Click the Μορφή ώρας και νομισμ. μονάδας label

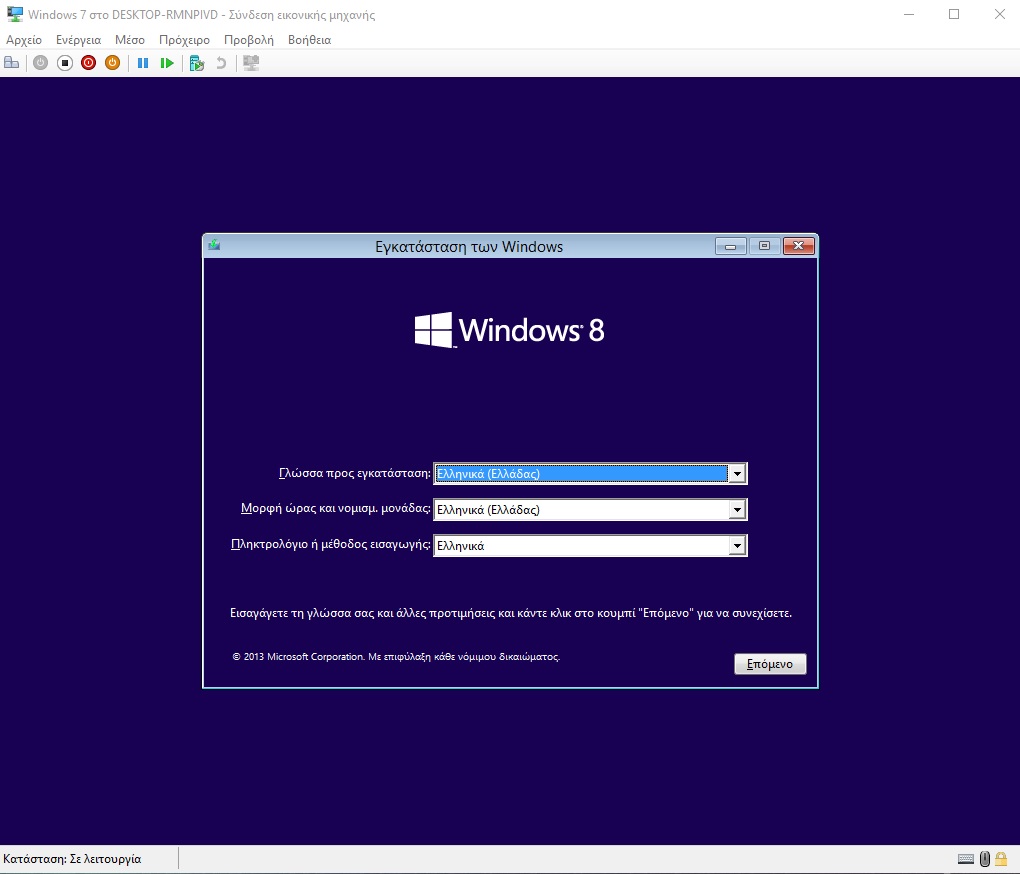pyautogui.click(x=336, y=509)
